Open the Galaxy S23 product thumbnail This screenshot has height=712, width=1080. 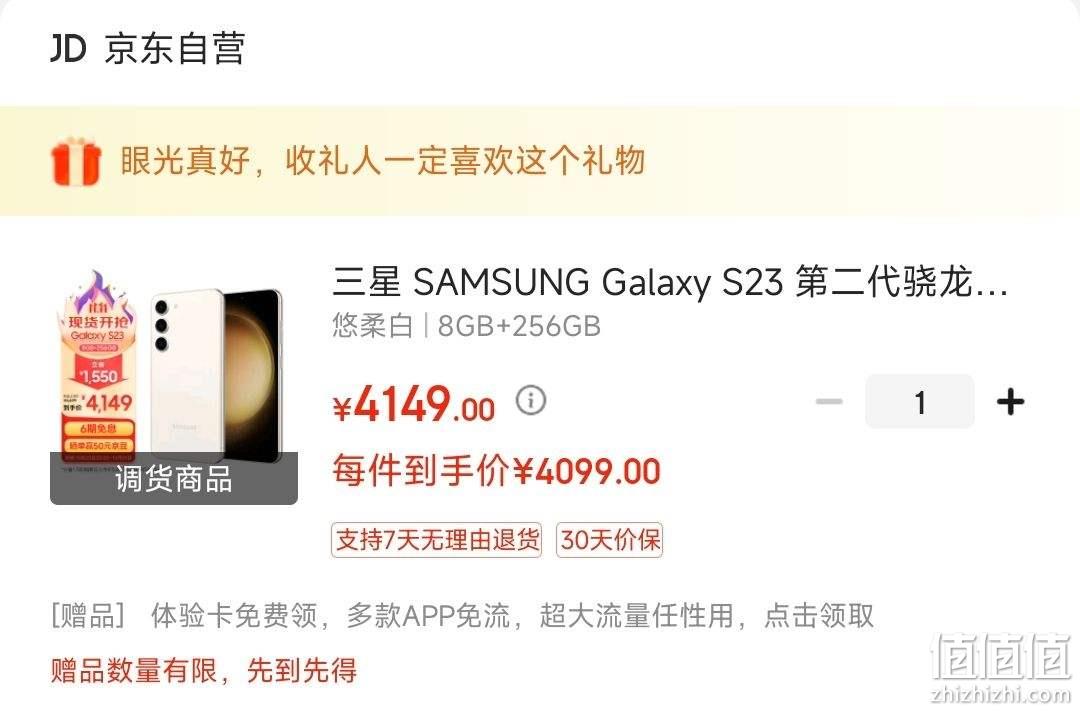click(174, 386)
